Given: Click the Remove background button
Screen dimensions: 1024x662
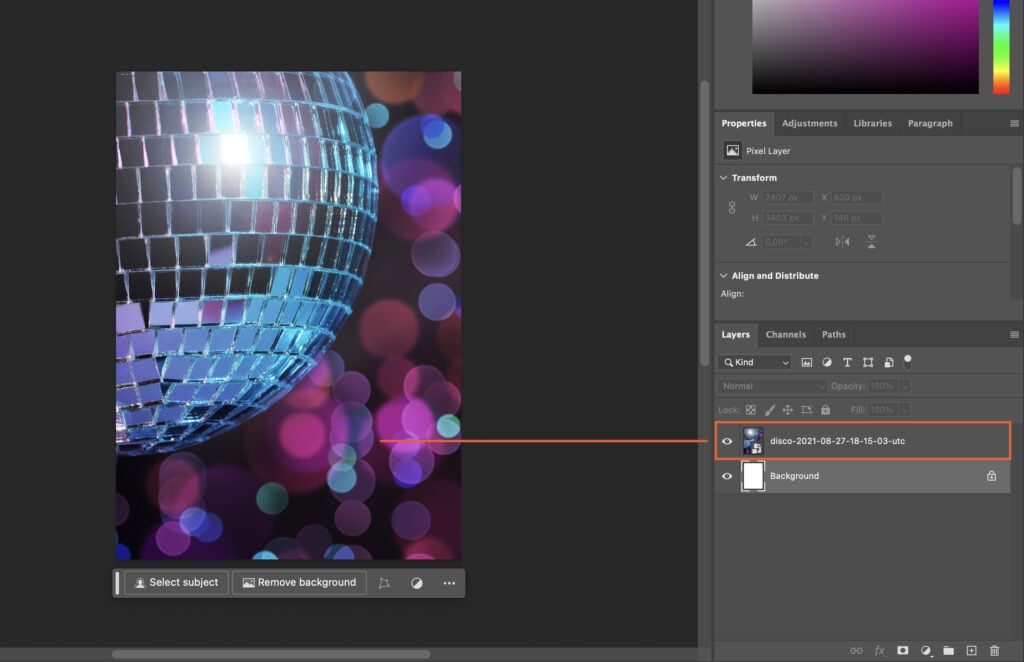Looking at the screenshot, I should click(x=299, y=582).
